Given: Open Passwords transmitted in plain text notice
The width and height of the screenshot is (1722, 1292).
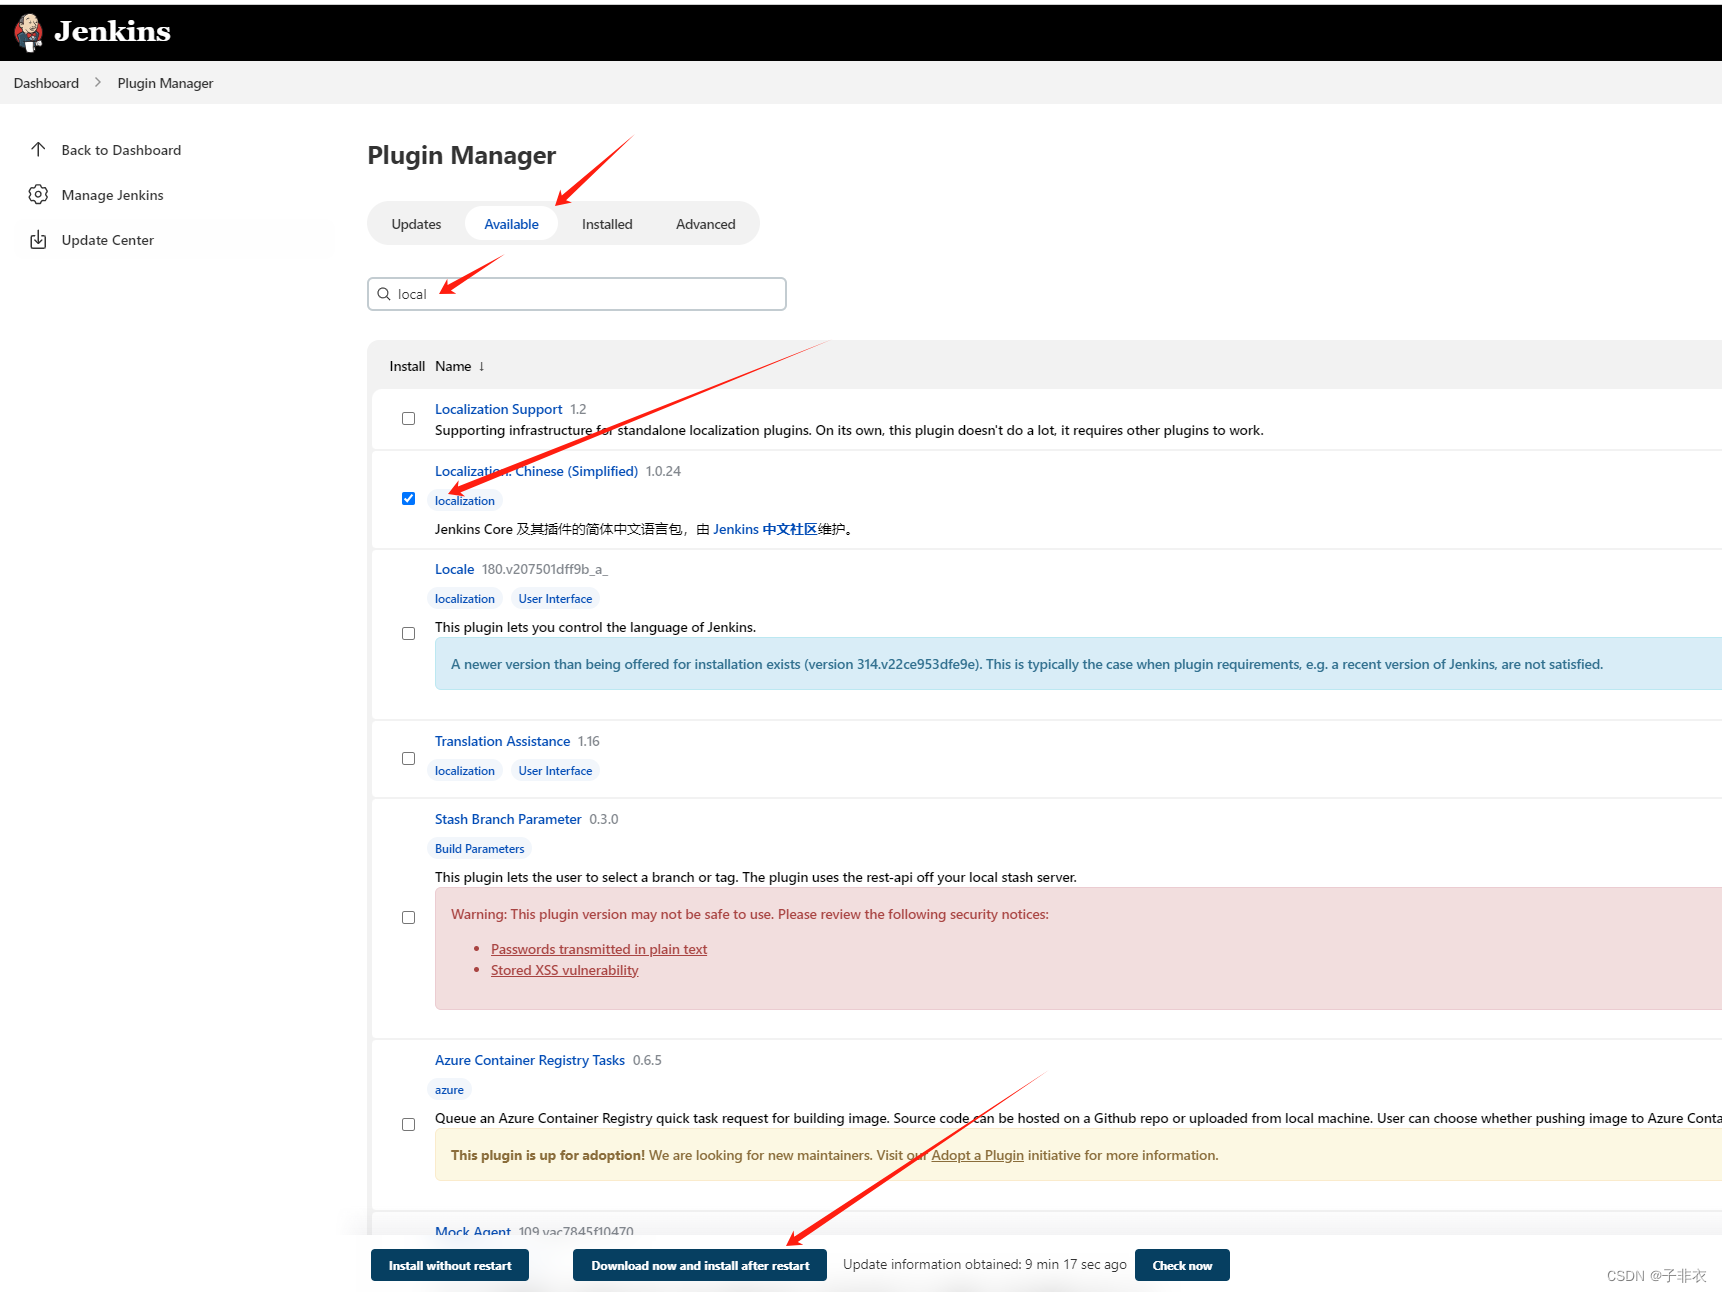Looking at the screenshot, I should coord(599,949).
